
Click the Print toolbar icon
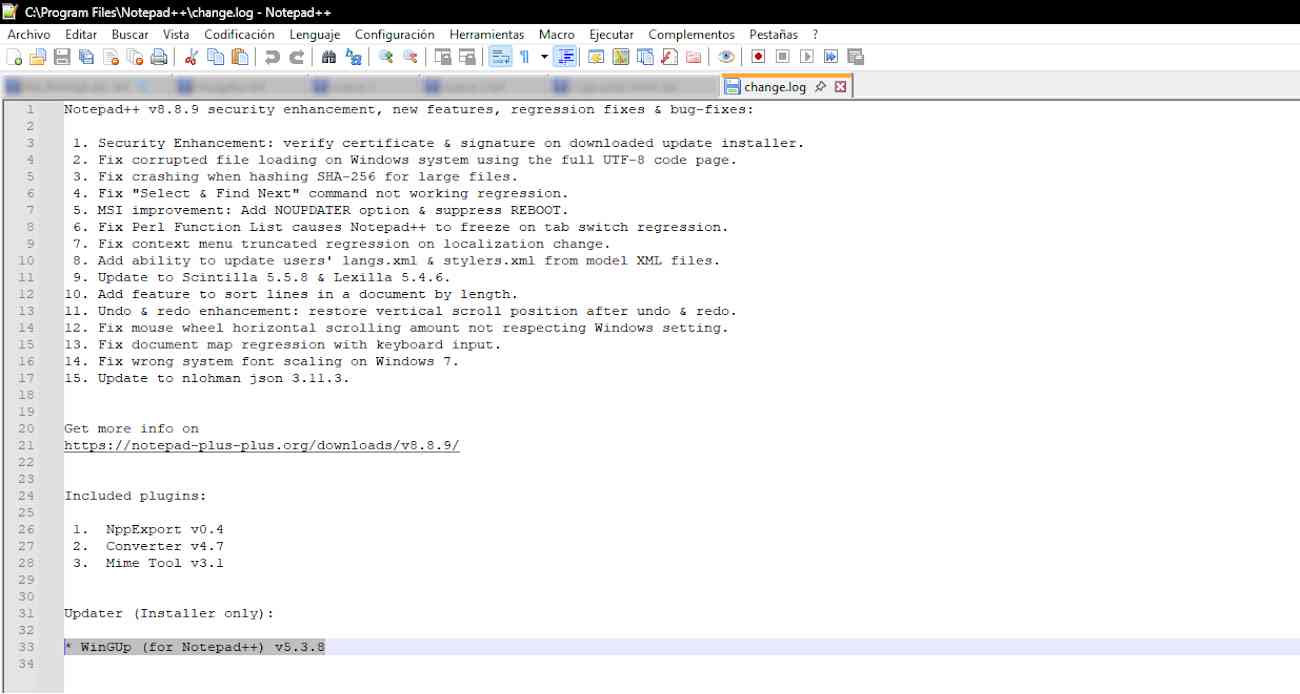pyautogui.click(x=159, y=57)
